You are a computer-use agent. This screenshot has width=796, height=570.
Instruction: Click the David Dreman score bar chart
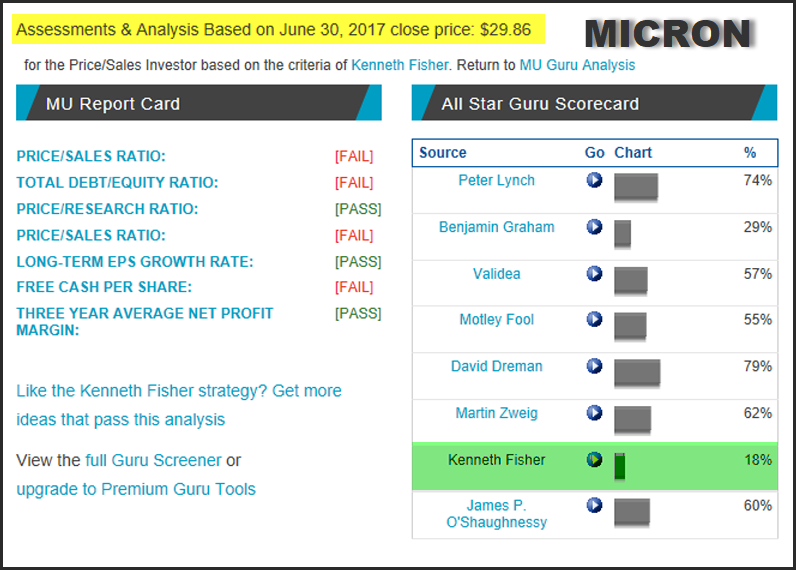(x=637, y=372)
